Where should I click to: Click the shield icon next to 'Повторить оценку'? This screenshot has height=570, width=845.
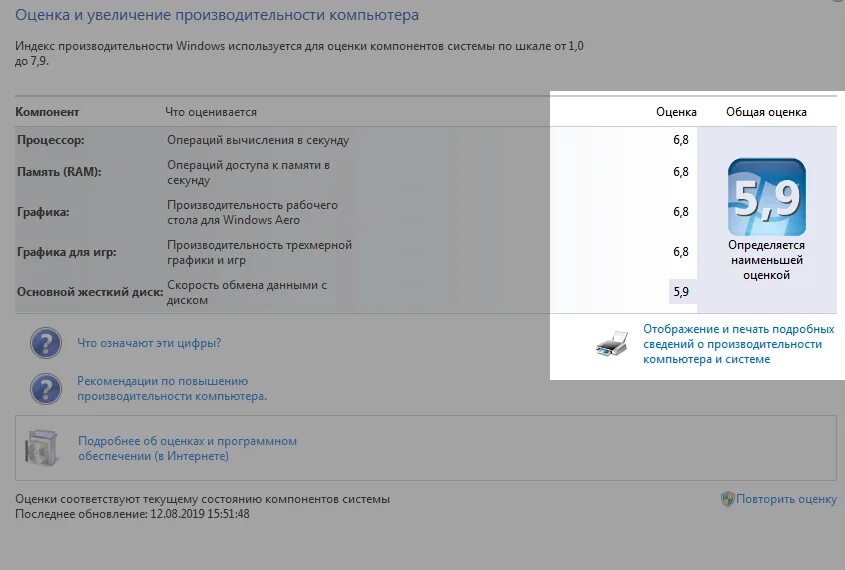[x=728, y=499]
